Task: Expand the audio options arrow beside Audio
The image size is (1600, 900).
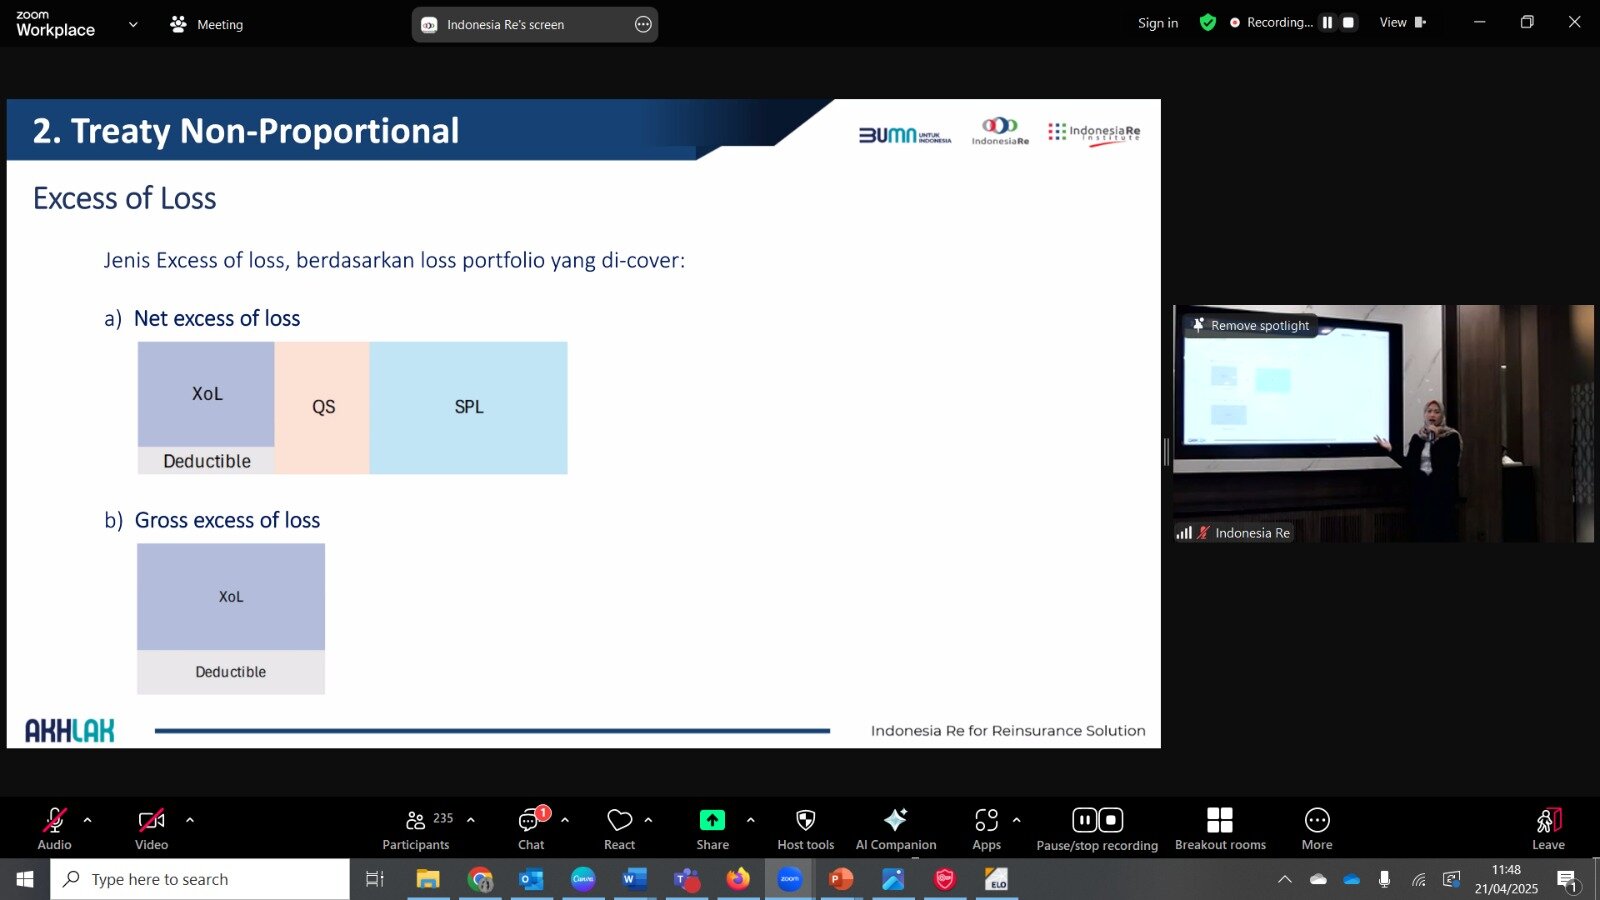Action: 87,820
